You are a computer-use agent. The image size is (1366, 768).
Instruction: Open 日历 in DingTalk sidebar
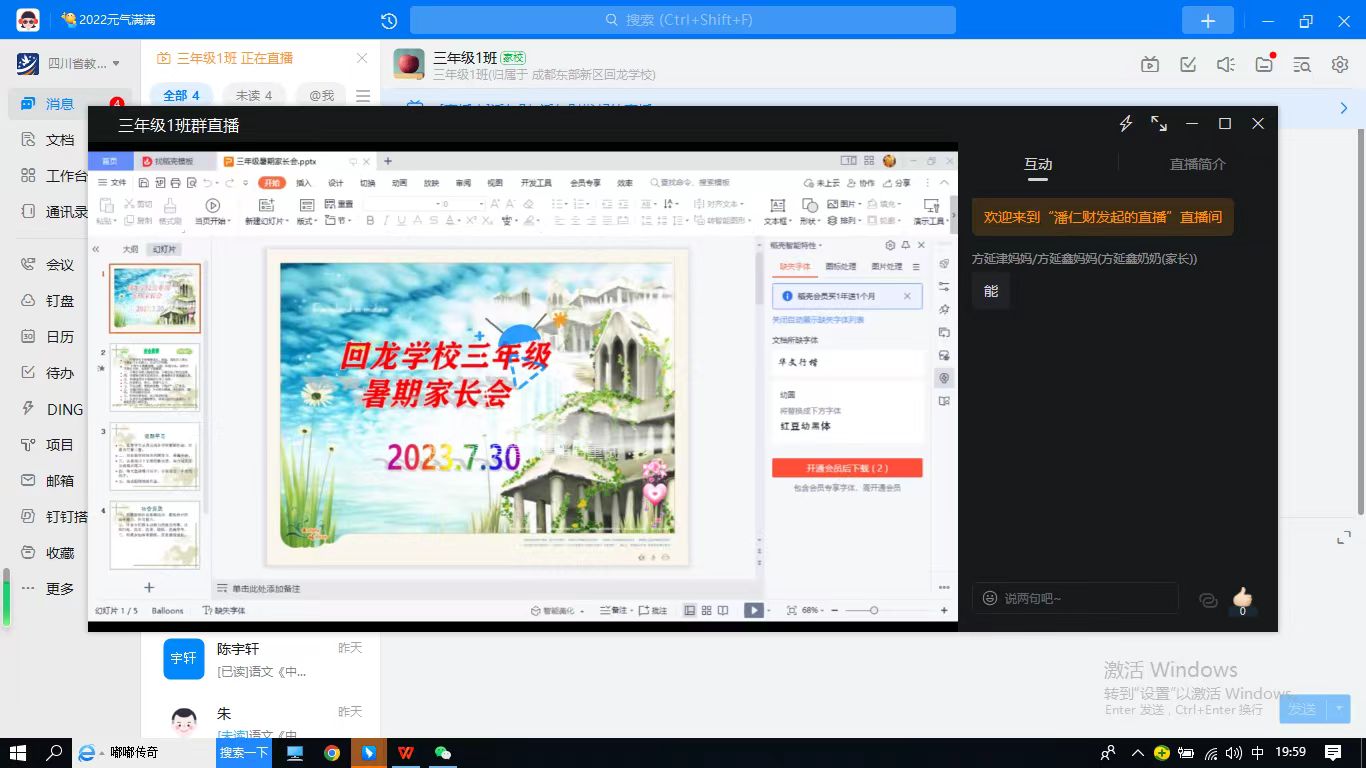coord(60,337)
